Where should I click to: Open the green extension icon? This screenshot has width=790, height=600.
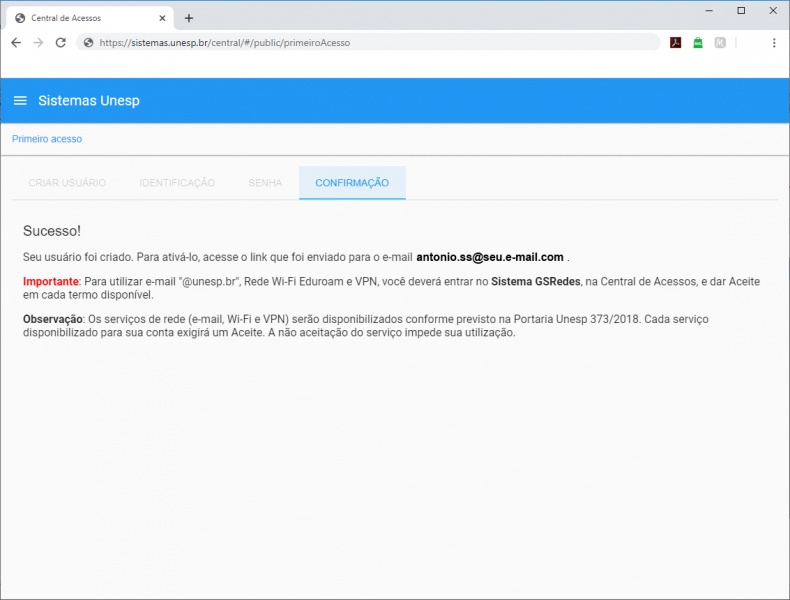point(698,43)
